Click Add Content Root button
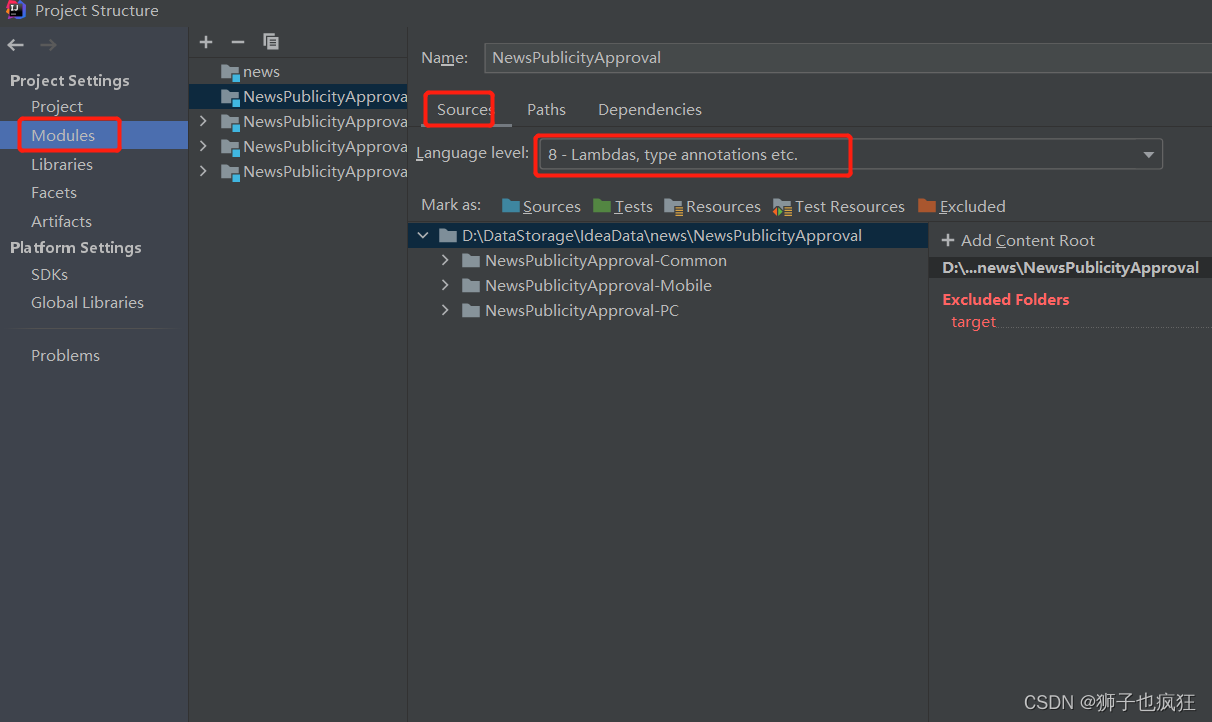This screenshot has height=722, width=1212. tap(1018, 240)
